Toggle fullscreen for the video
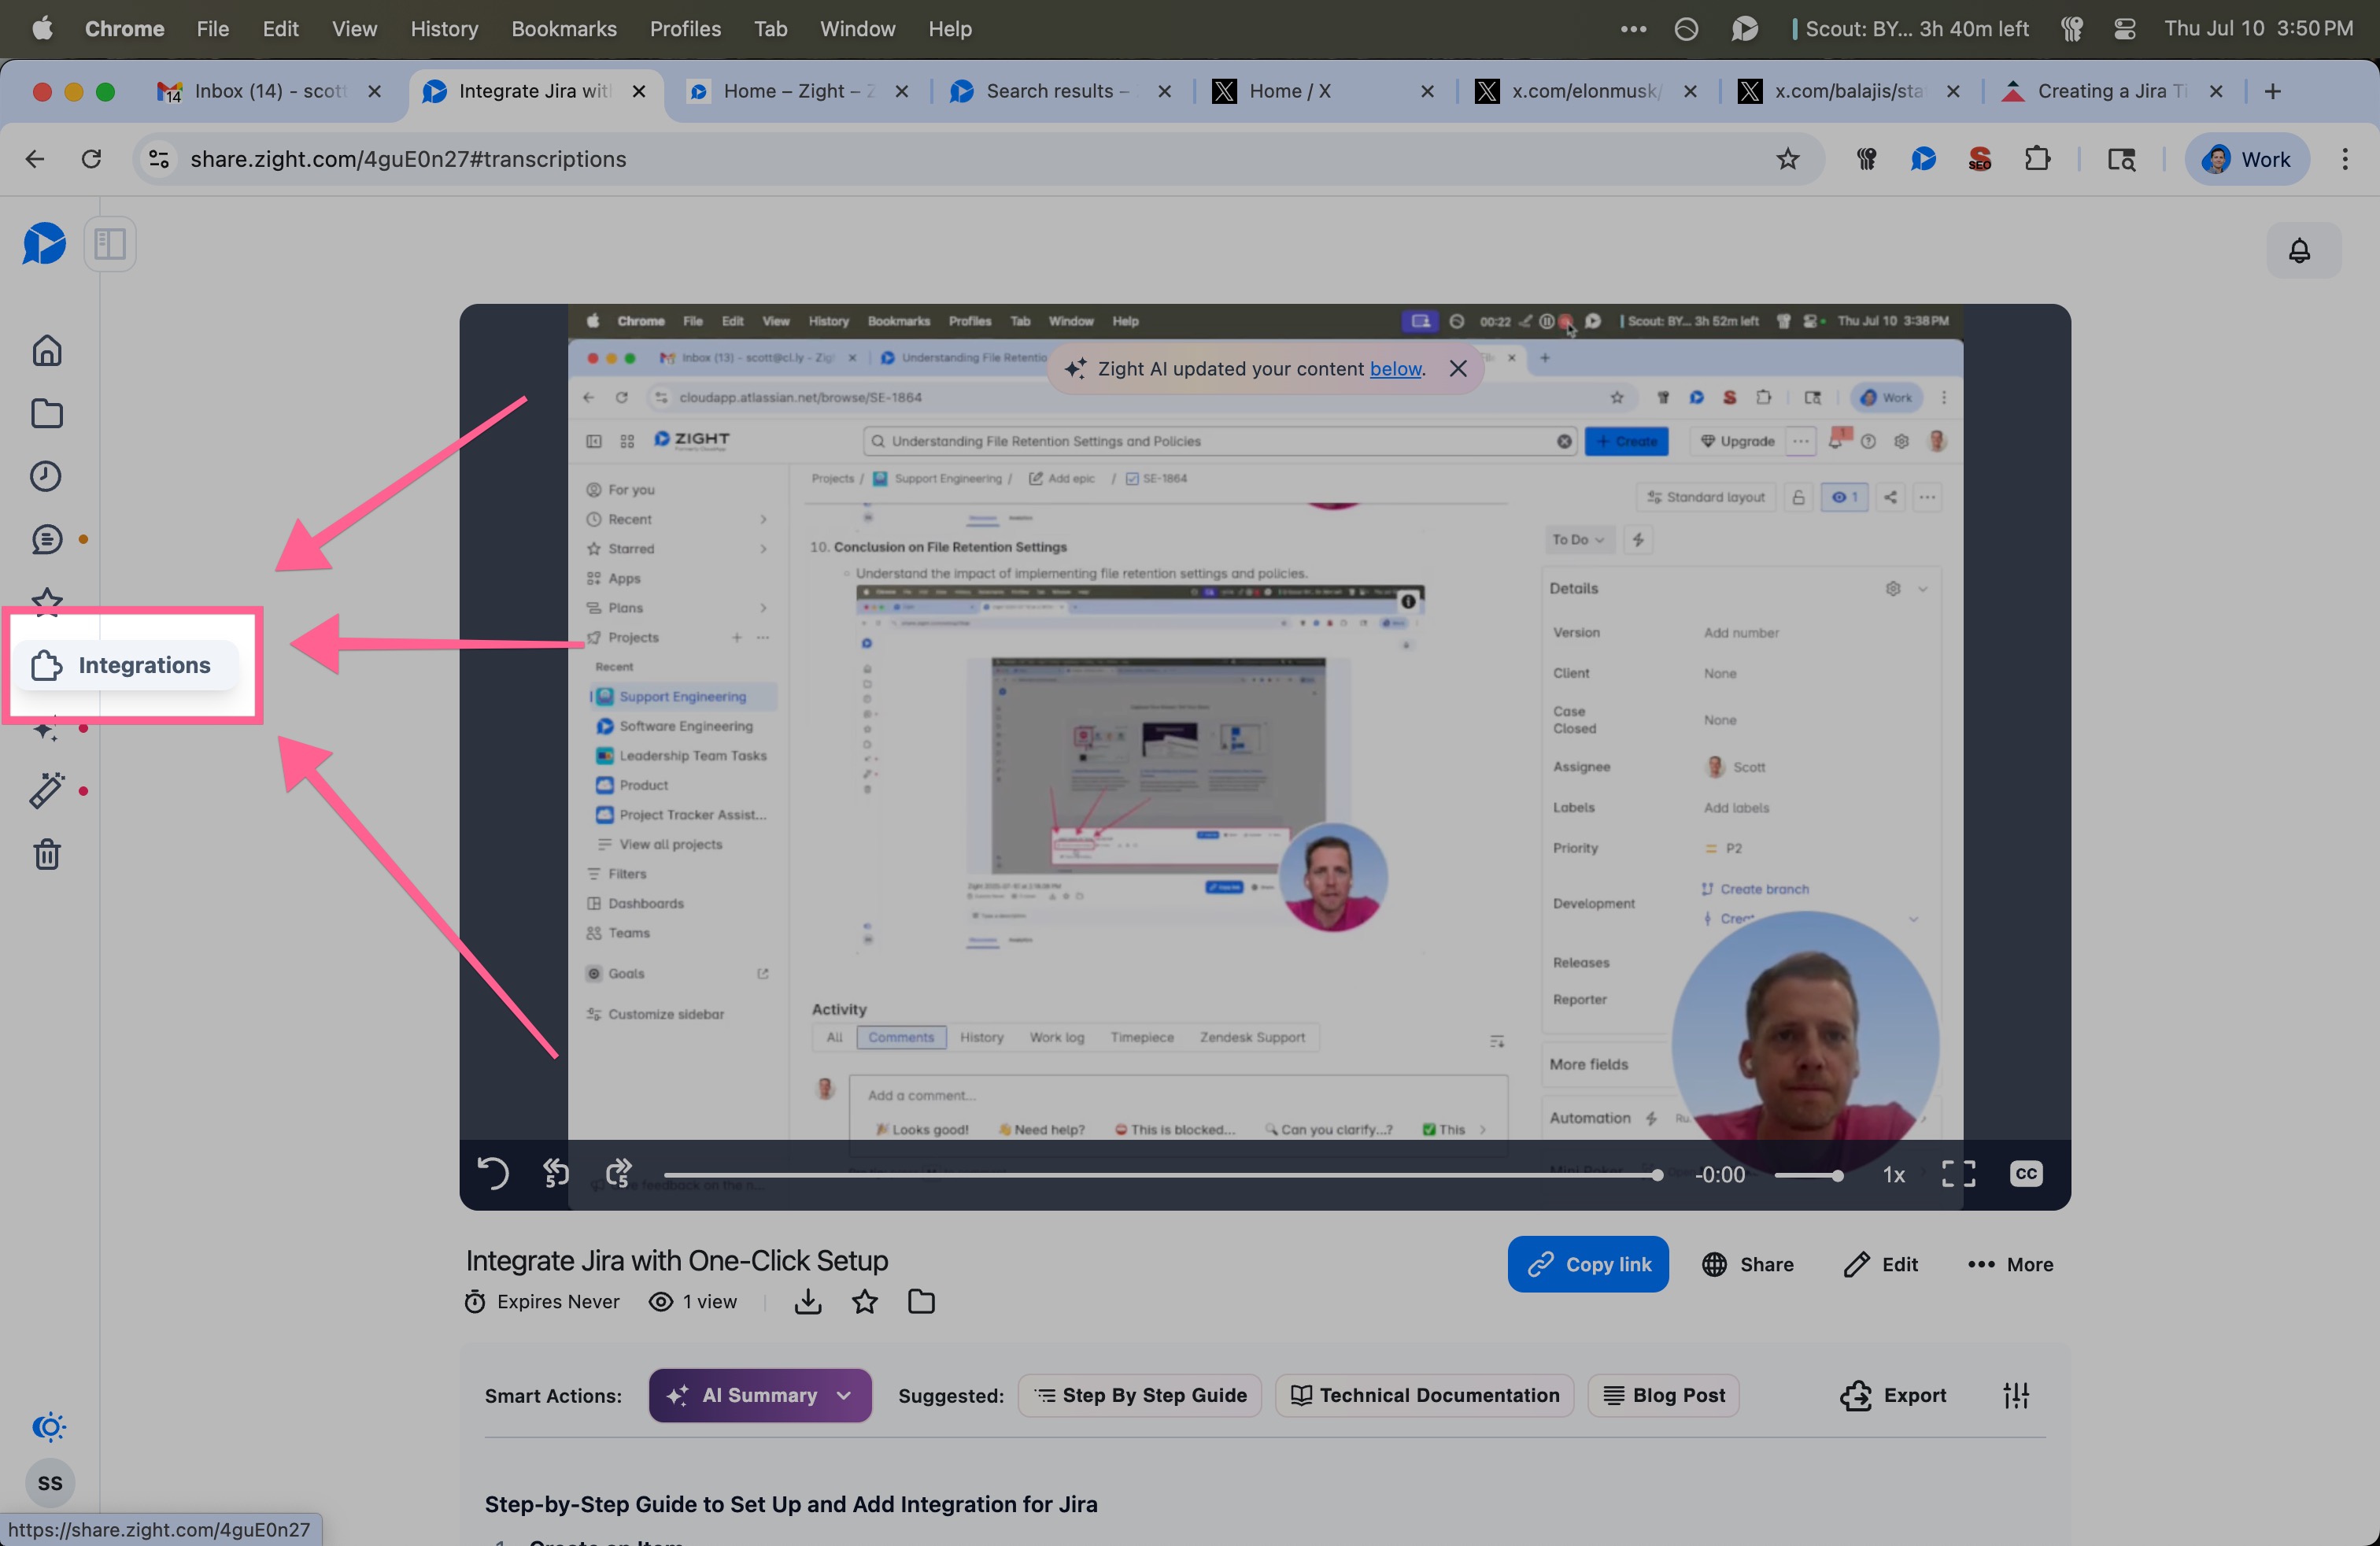The image size is (2380, 1546). [1958, 1174]
